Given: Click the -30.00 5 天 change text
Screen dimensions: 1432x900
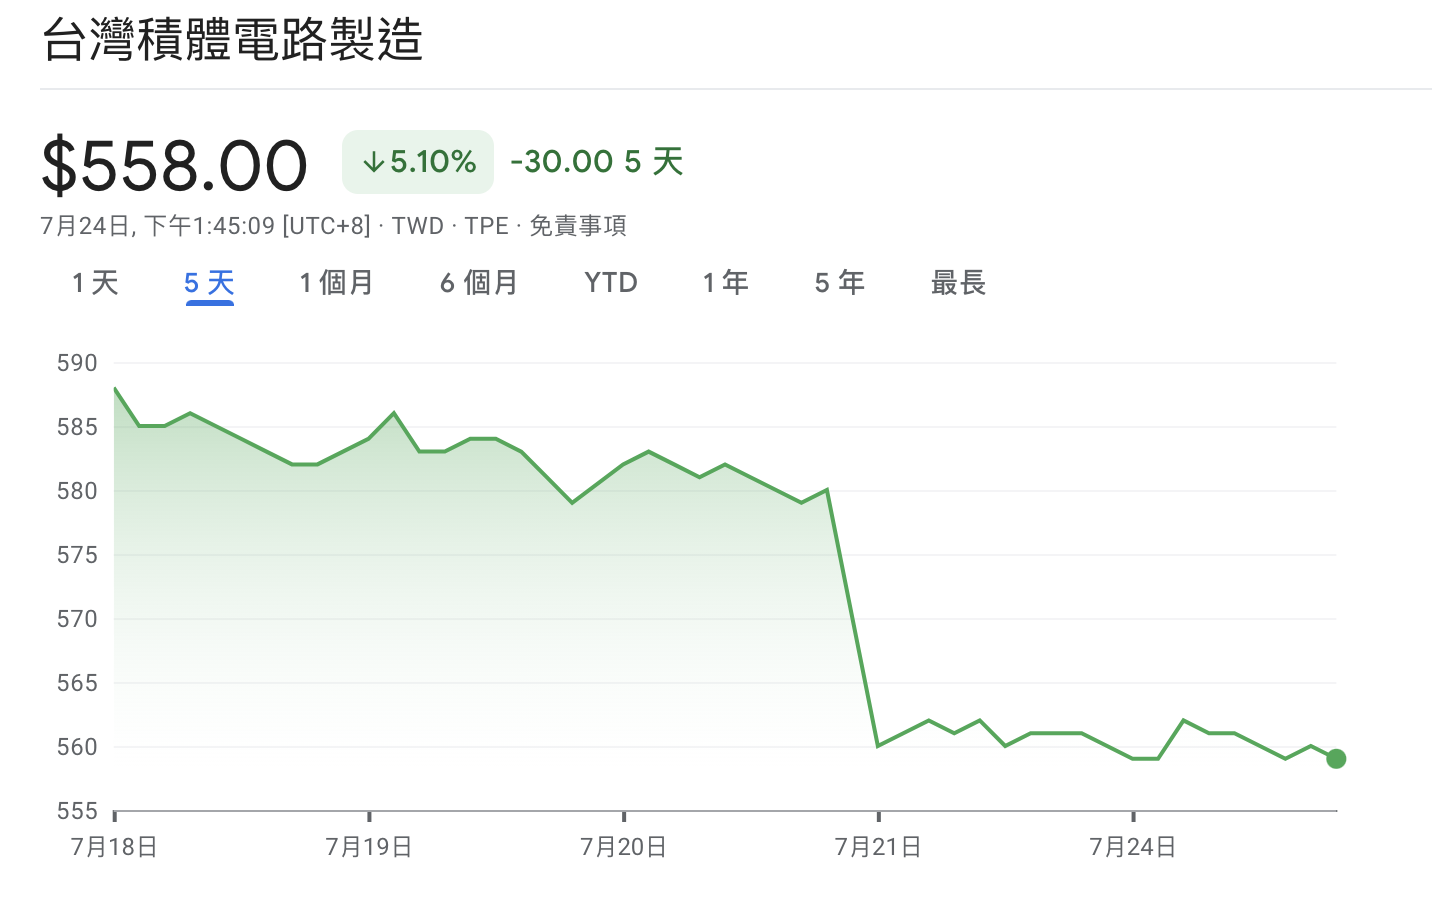Looking at the screenshot, I should [x=597, y=162].
